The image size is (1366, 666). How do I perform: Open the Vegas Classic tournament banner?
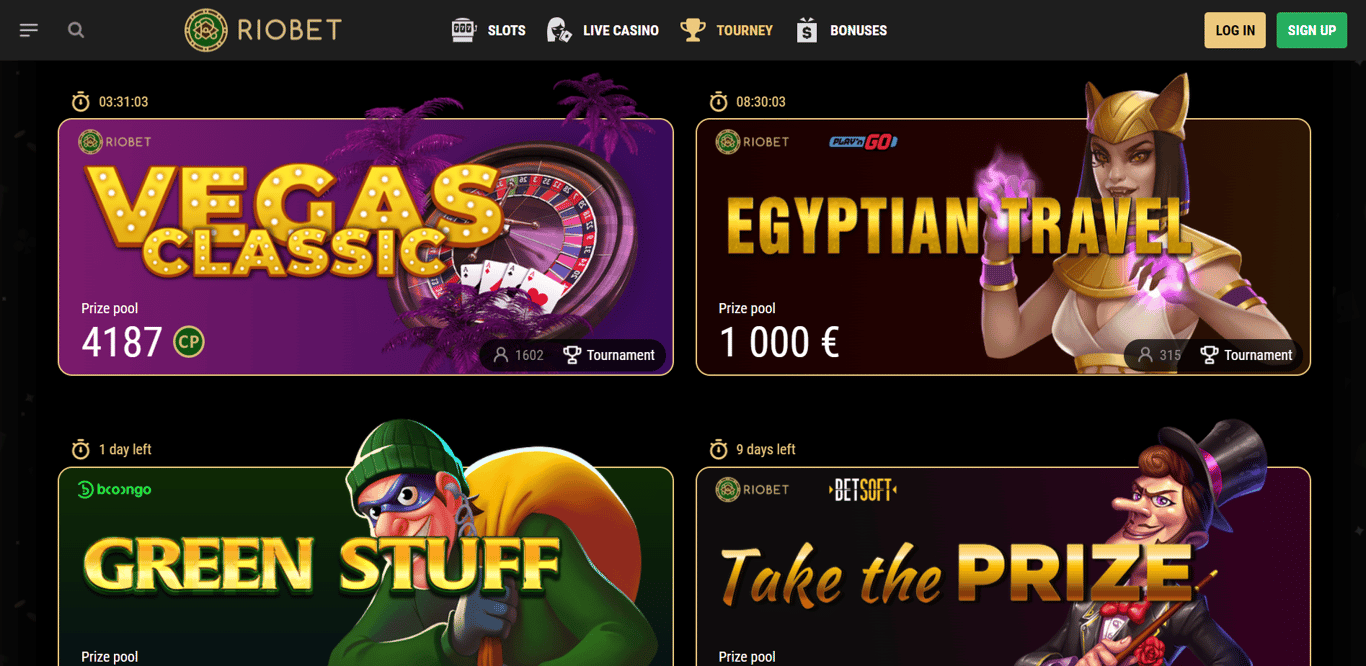(366, 247)
